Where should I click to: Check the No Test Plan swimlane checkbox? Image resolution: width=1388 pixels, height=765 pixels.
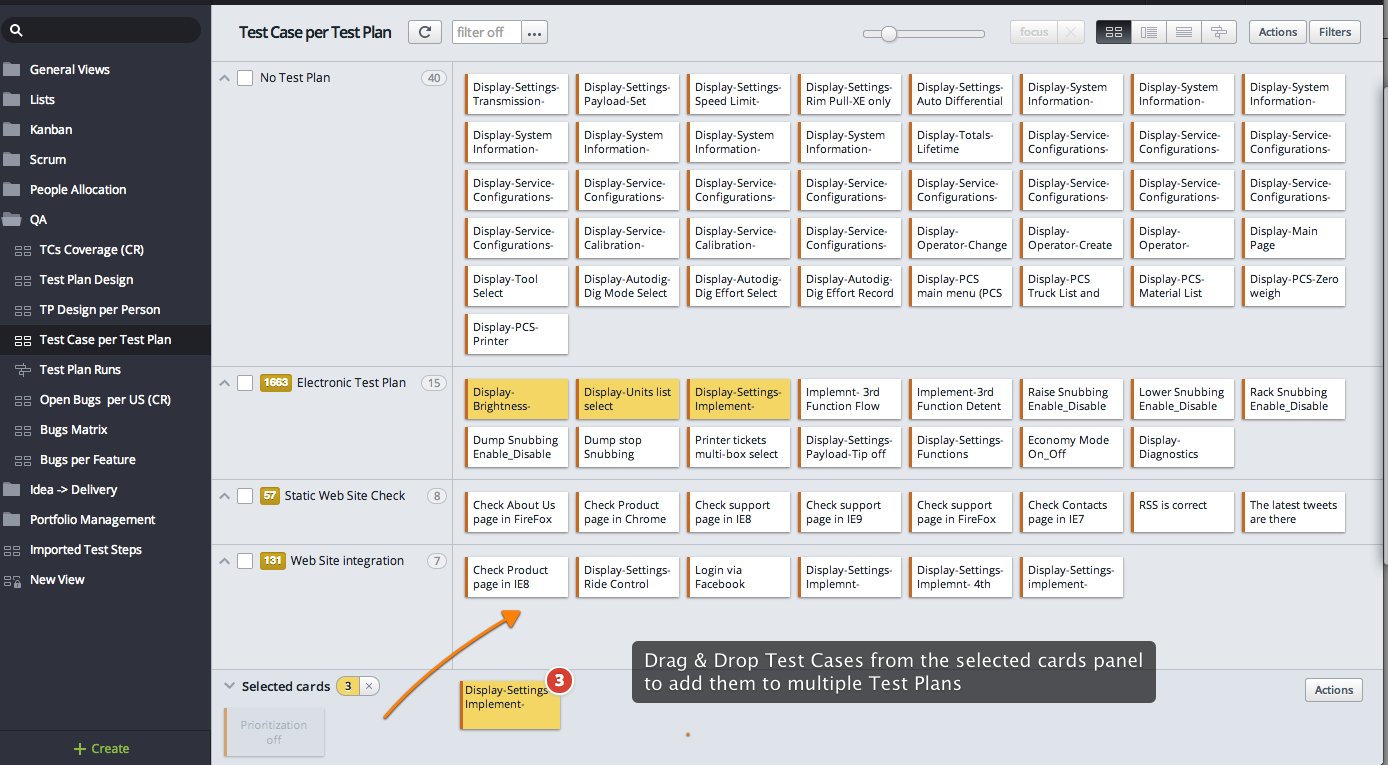245,77
